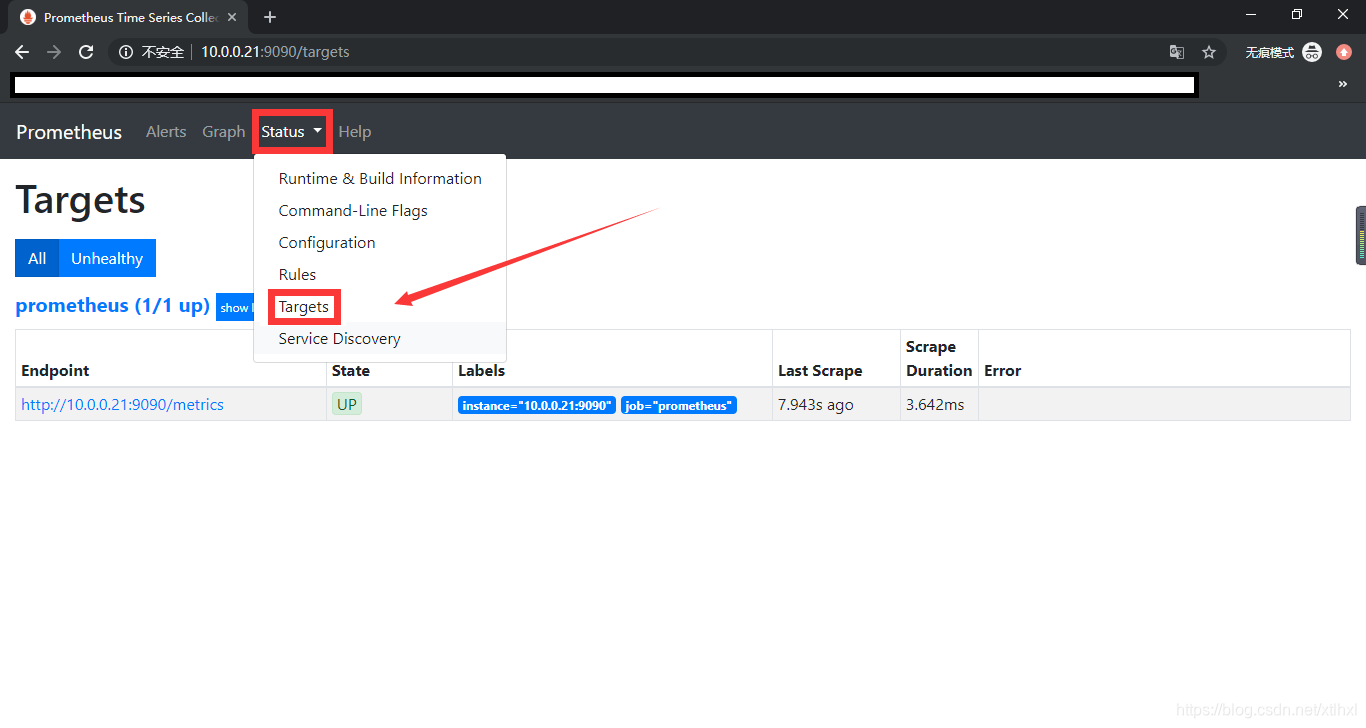Choose Rules from the Status menu
The width and height of the screenshot is (1366, 728).
point(380,275)
